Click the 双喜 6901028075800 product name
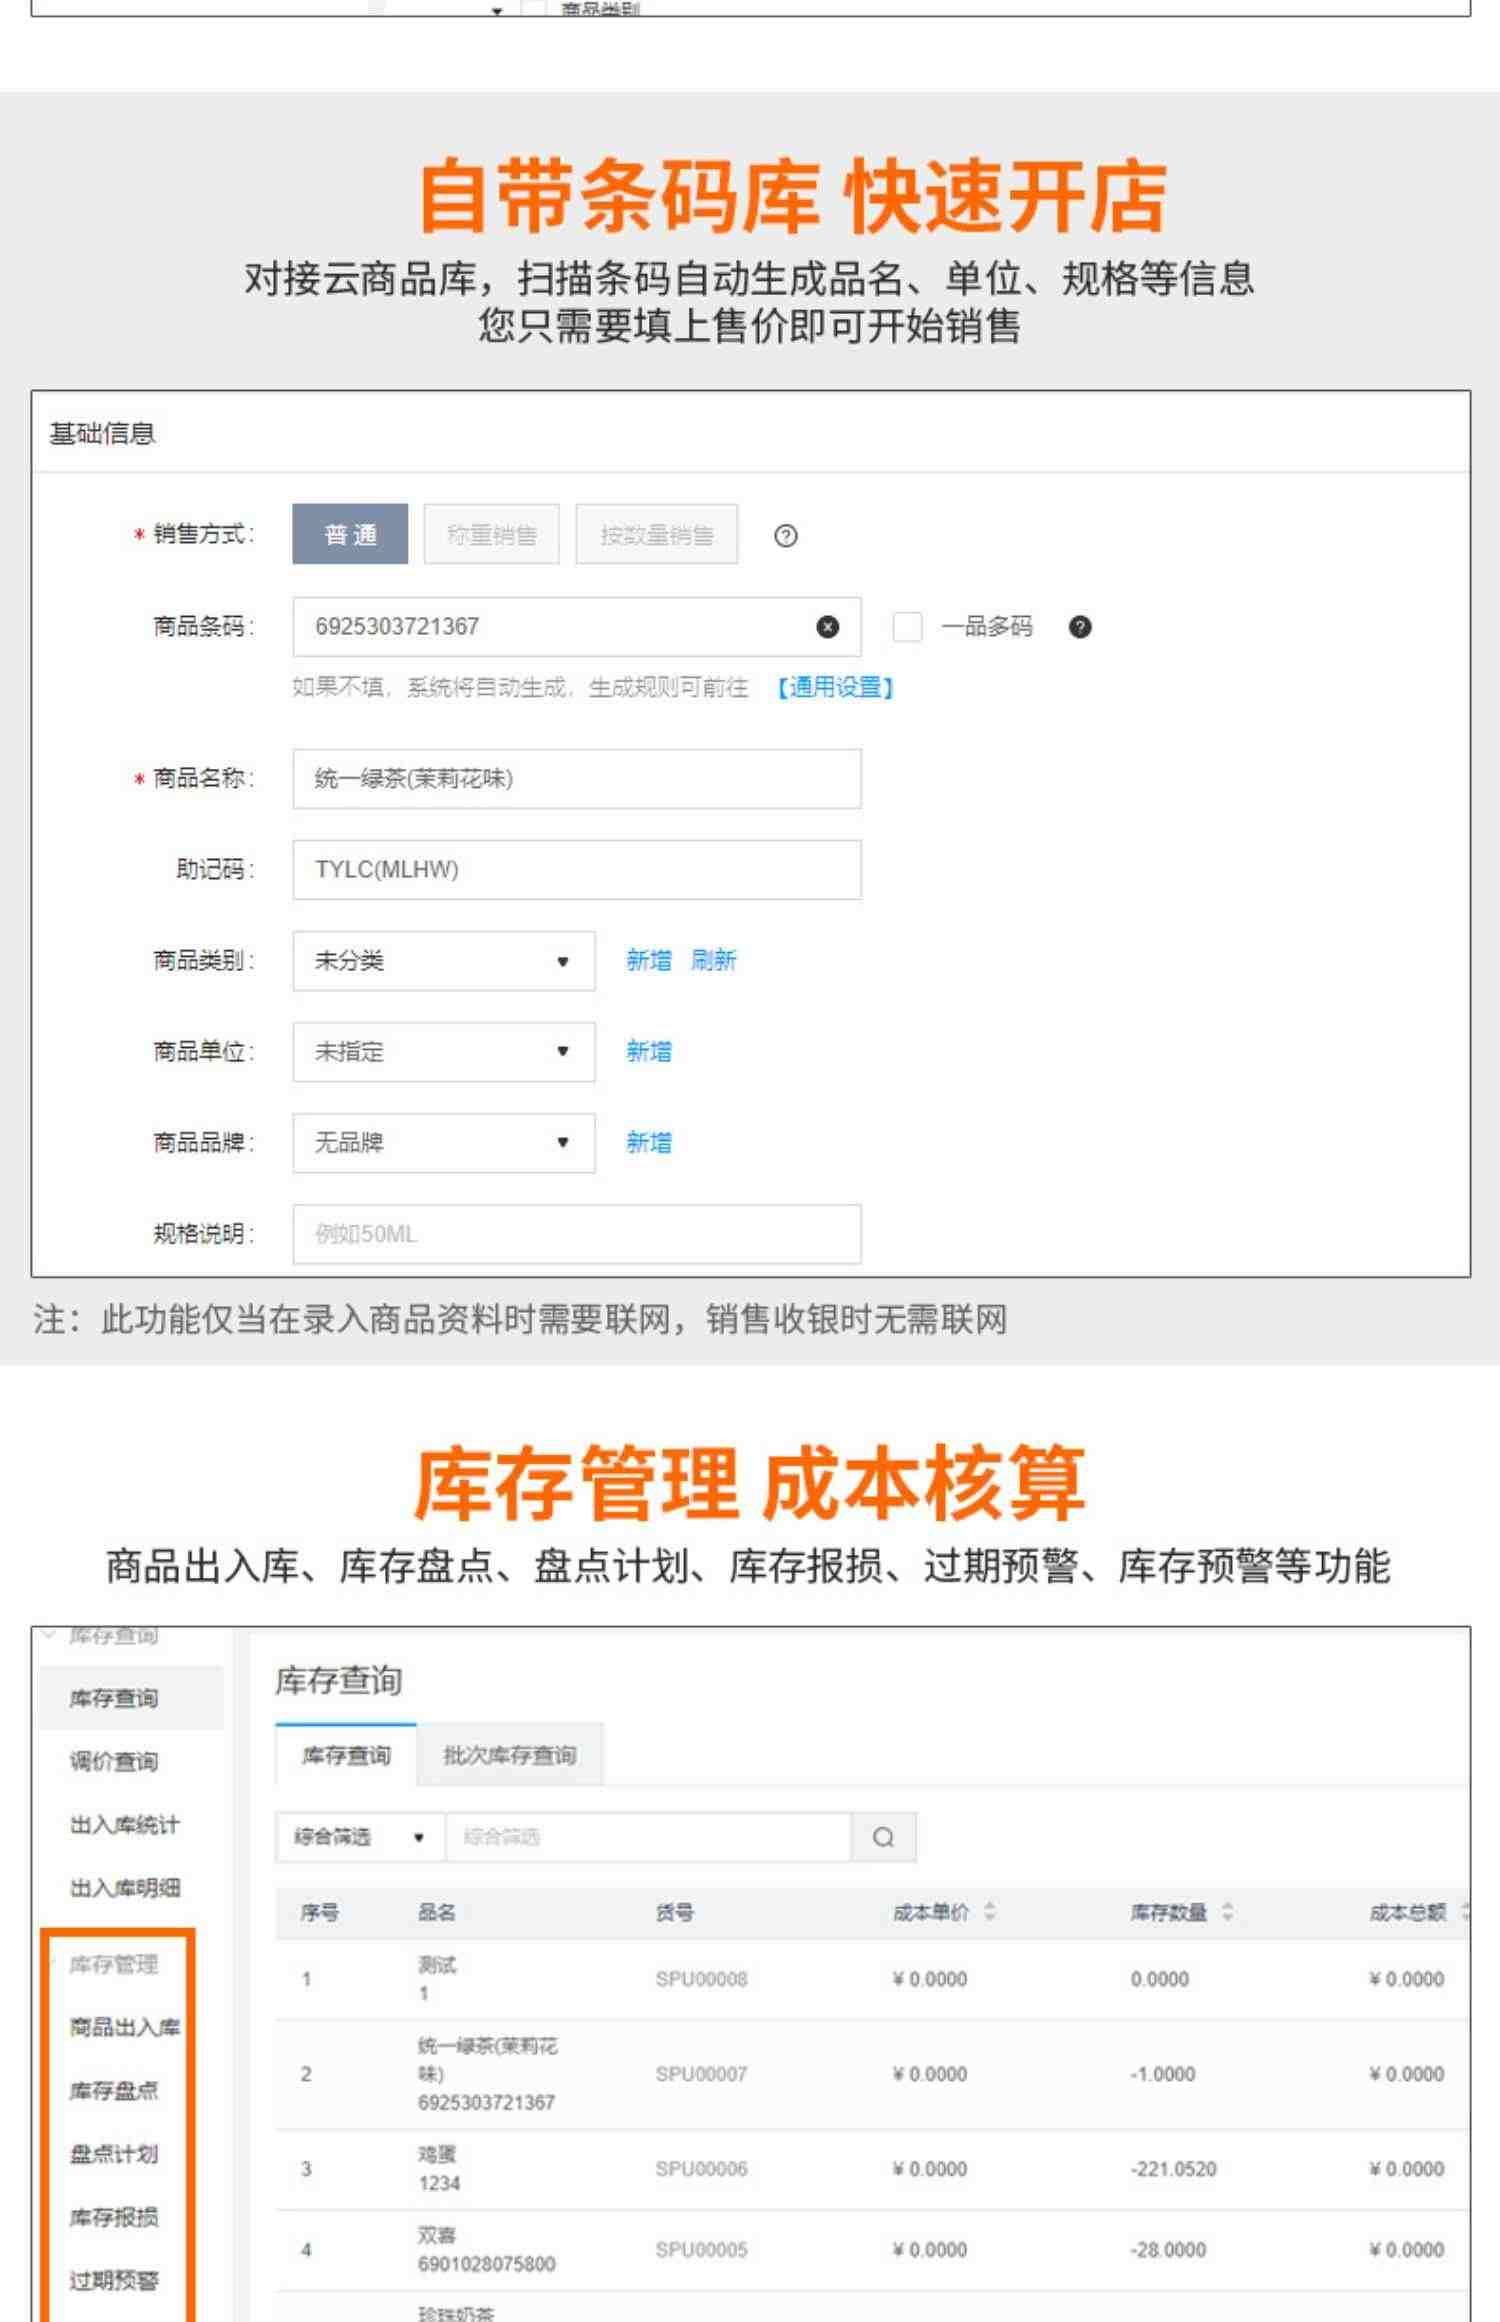The image size is (1500, 2322). [486, 2250]
